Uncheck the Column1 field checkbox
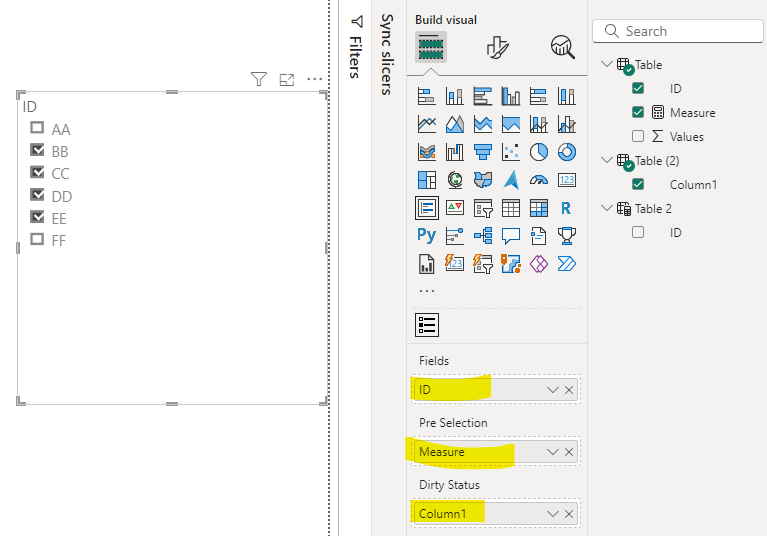This screenshot has width=767, height=536. 638,184
